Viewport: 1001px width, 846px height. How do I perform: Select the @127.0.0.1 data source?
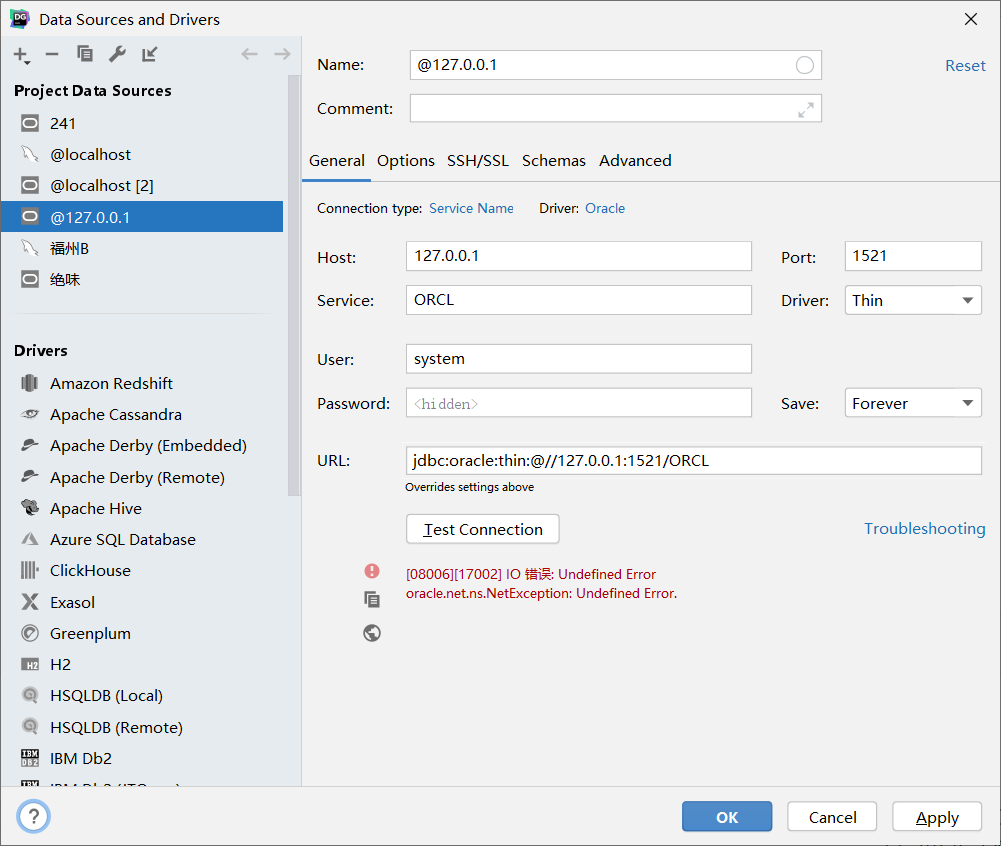[x=142, y=217]
